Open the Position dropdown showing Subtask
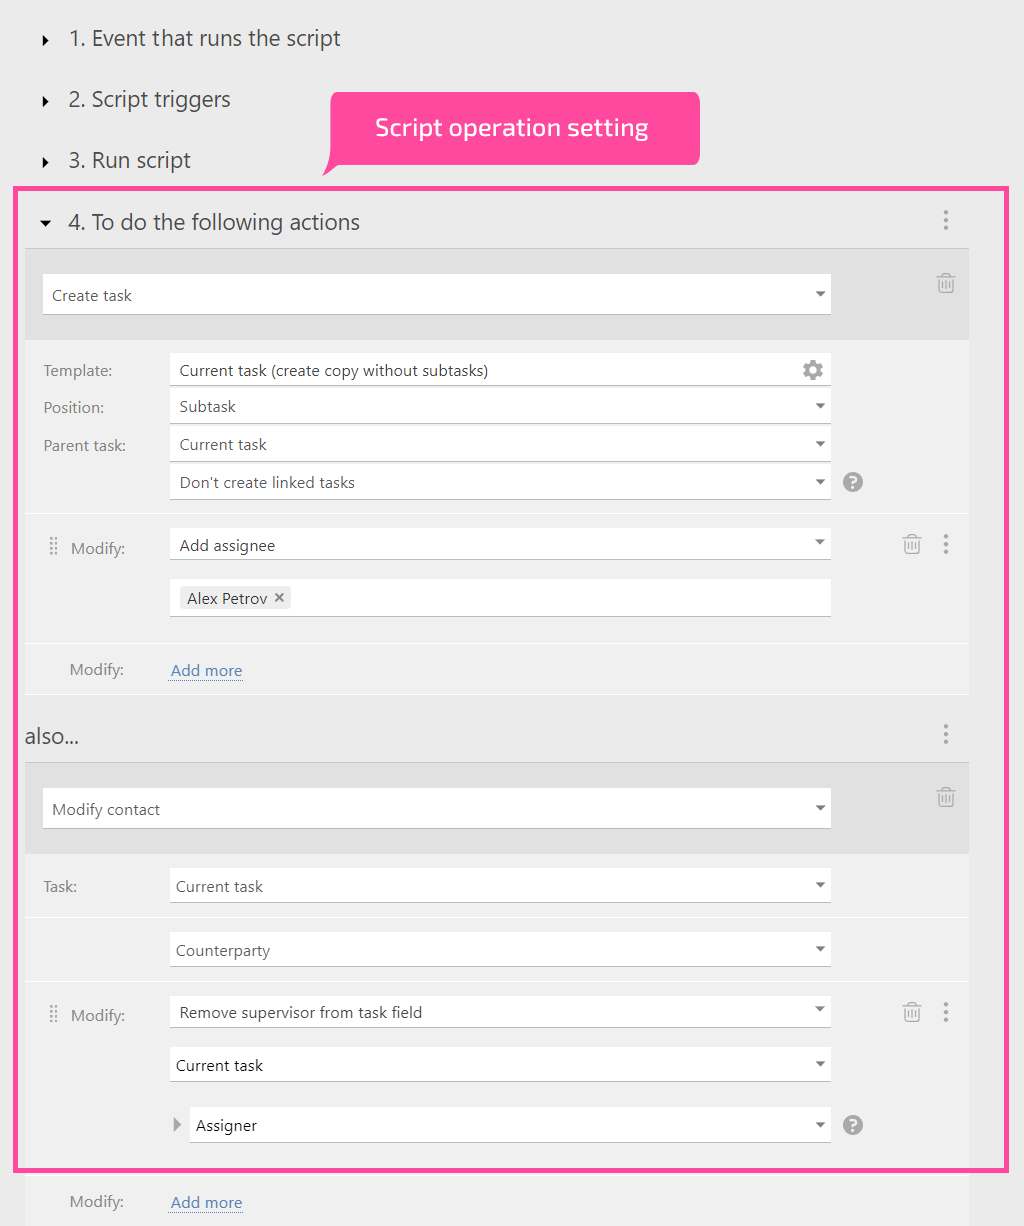1024x1226 pixels. click(500, 406)
